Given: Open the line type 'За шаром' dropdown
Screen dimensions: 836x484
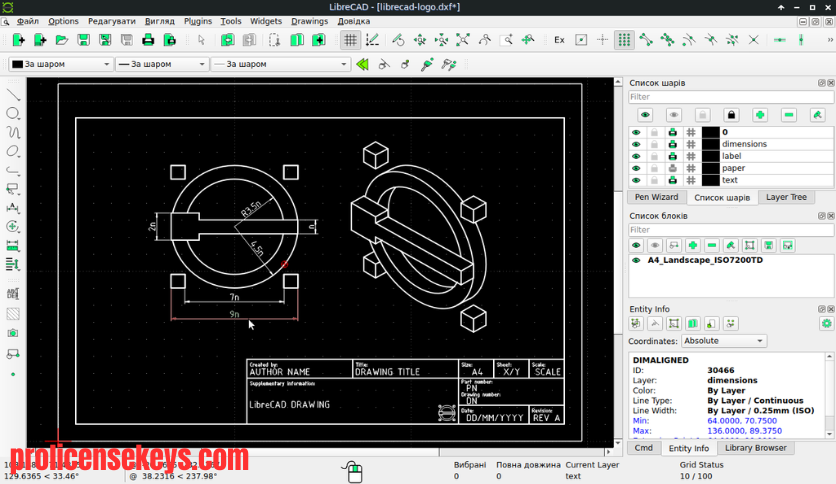Looking at the screenshot, I should [x=280, y=64].
